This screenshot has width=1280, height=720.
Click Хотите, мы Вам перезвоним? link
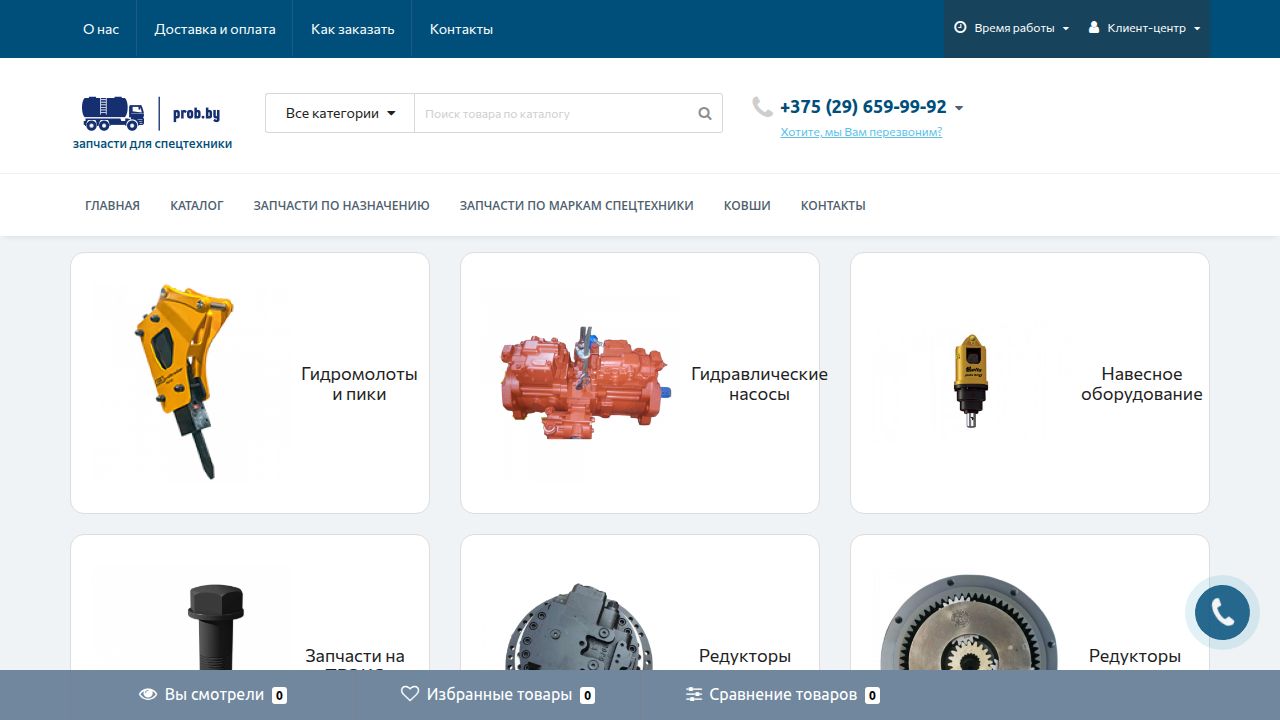(861, 132)
